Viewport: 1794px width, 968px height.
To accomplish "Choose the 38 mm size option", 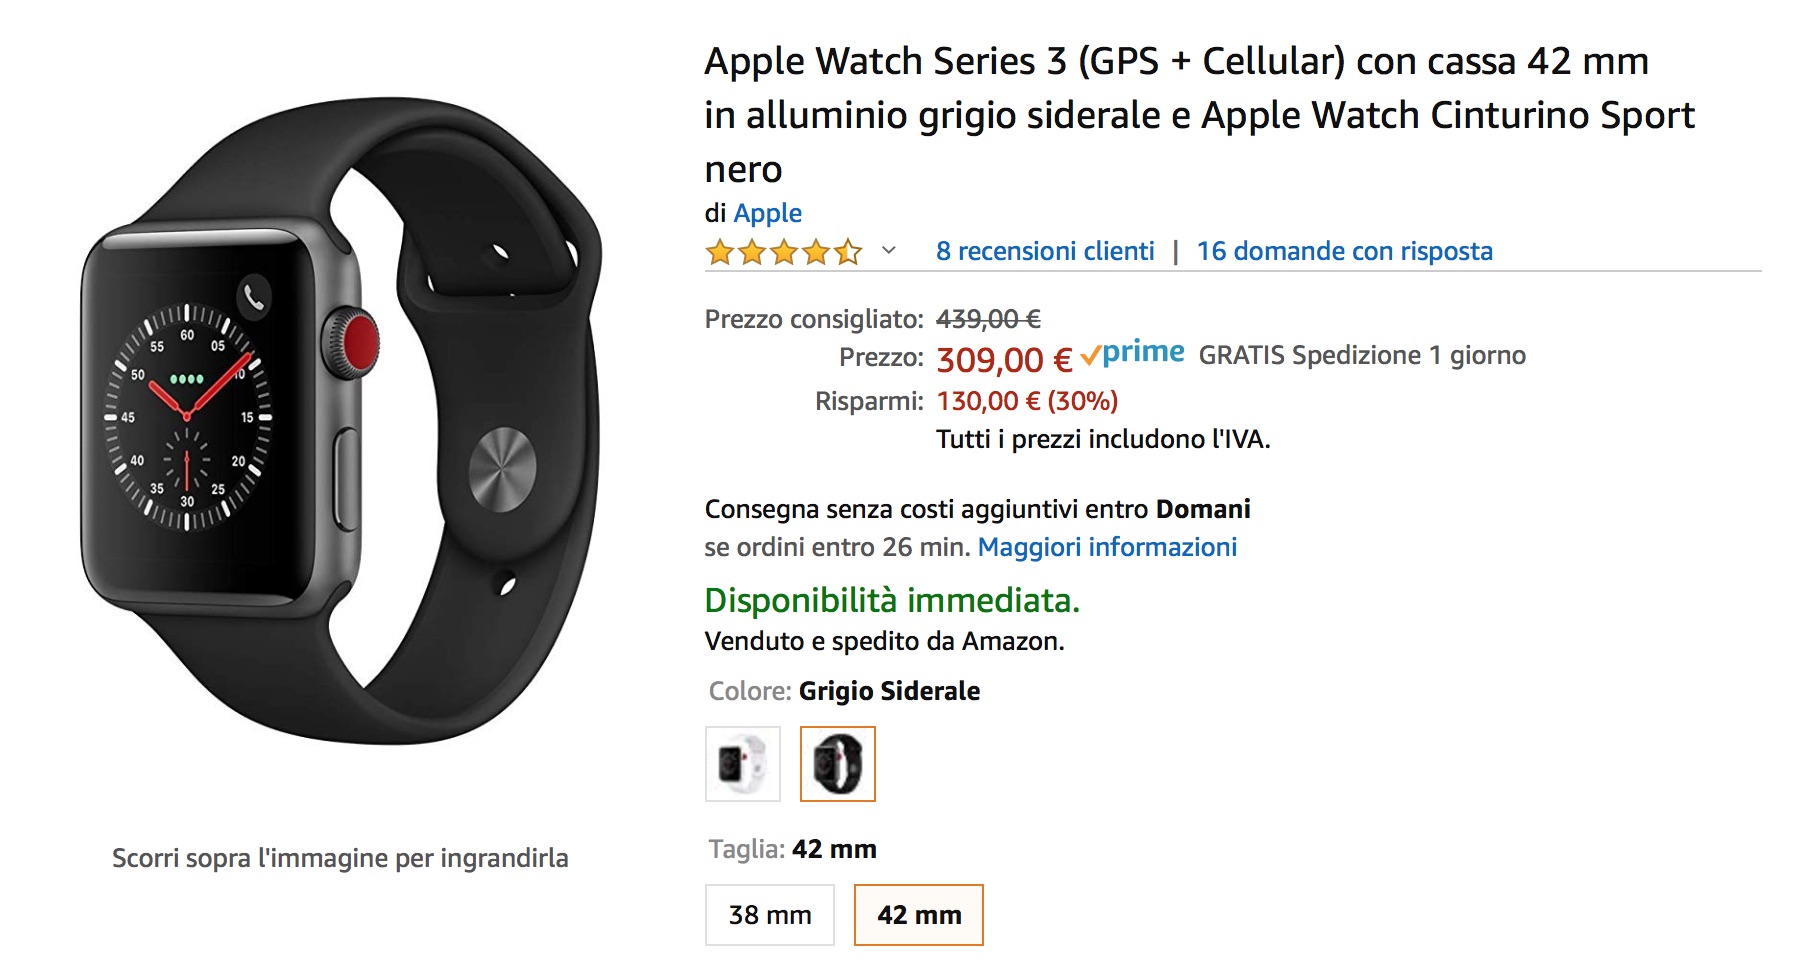I will (x=769, y=915).
